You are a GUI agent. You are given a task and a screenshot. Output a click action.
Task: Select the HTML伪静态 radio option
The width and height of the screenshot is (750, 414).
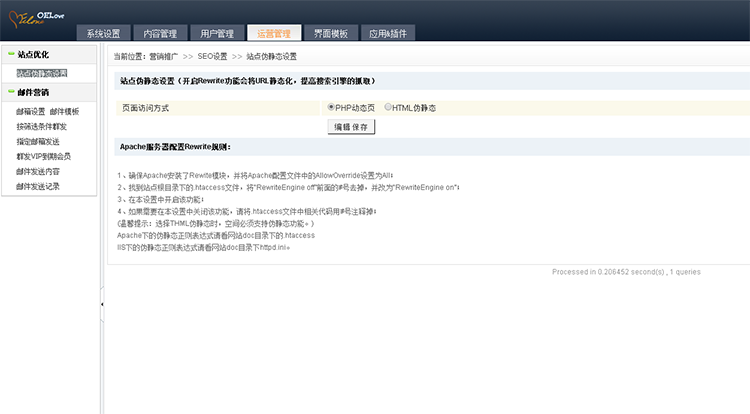click(388, 107)
